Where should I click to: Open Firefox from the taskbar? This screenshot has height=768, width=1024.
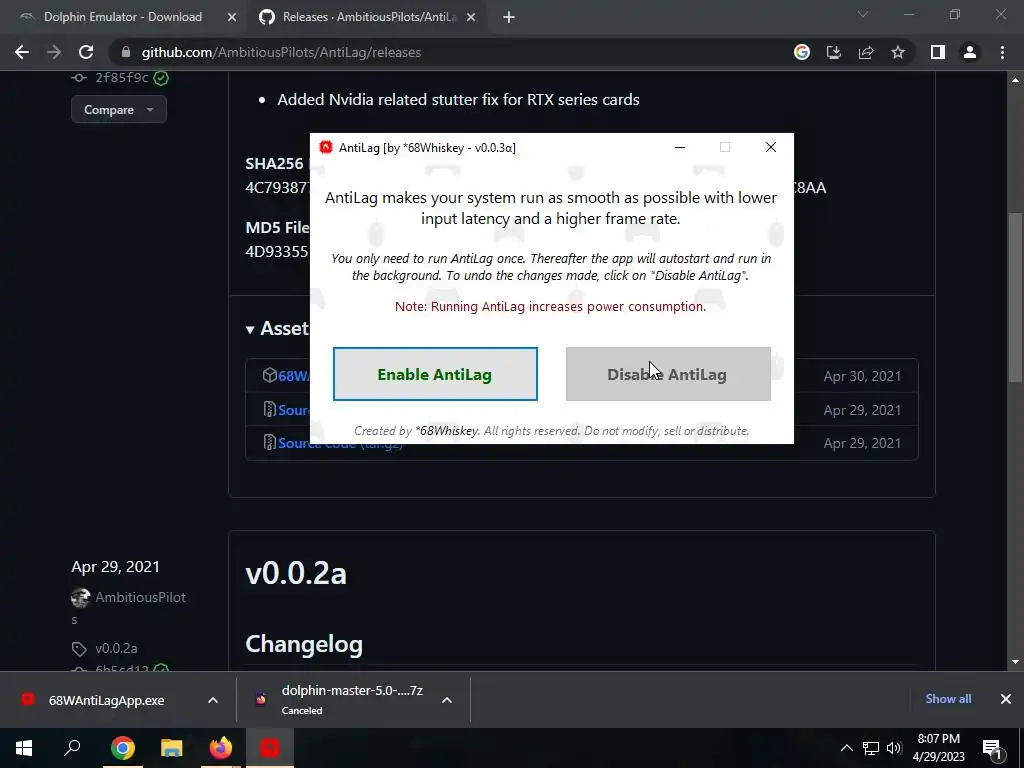(x=221, y=748)
